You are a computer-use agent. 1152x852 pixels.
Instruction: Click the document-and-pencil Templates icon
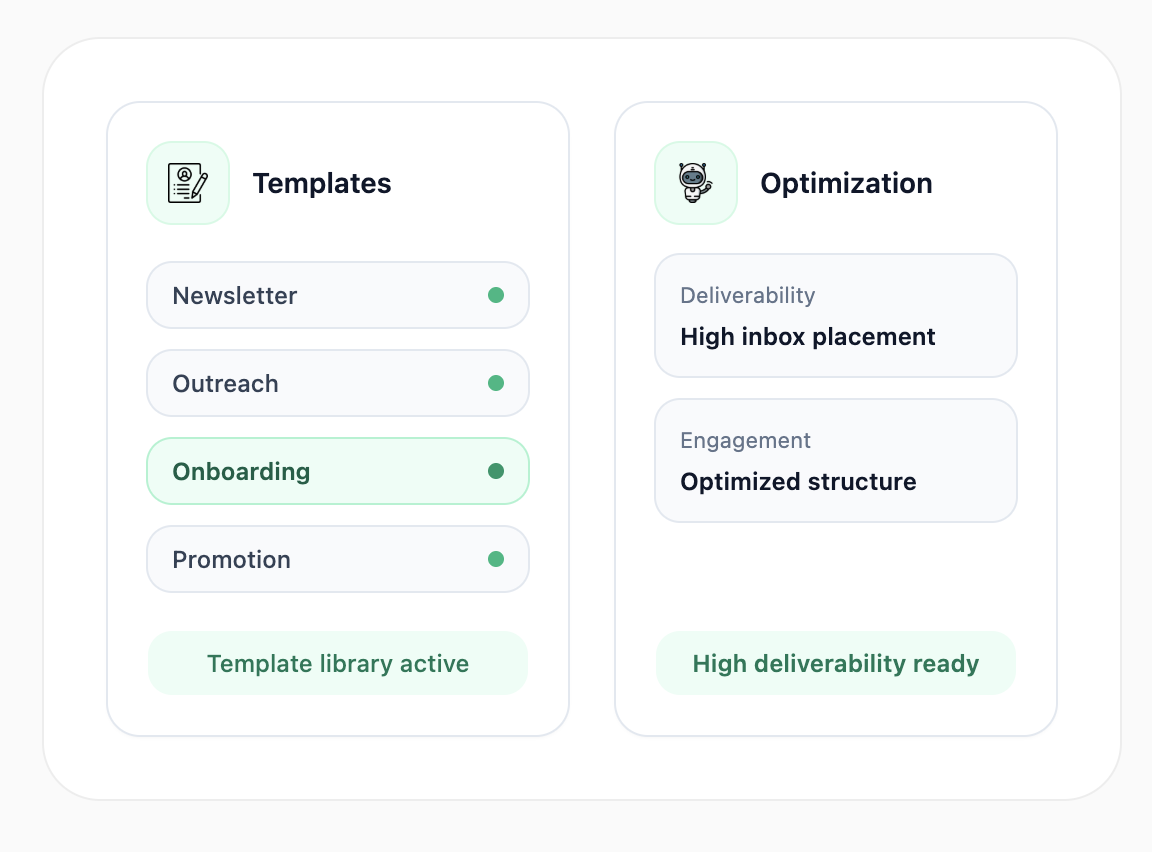click(188, 183)
